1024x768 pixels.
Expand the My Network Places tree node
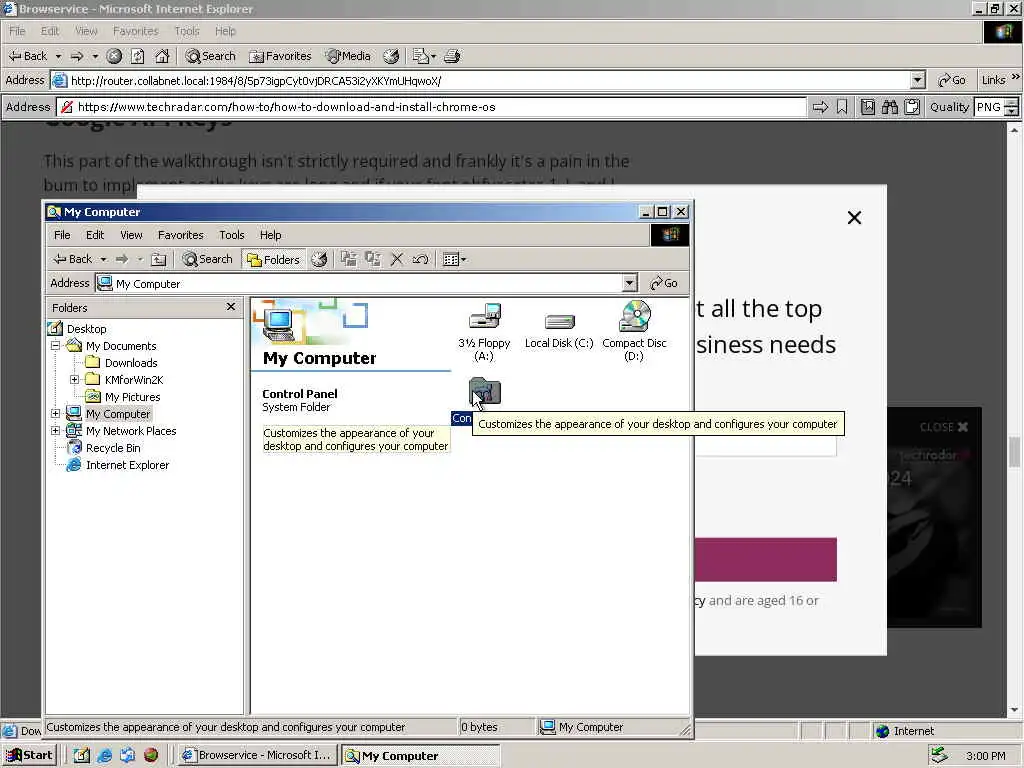[56, 430]
